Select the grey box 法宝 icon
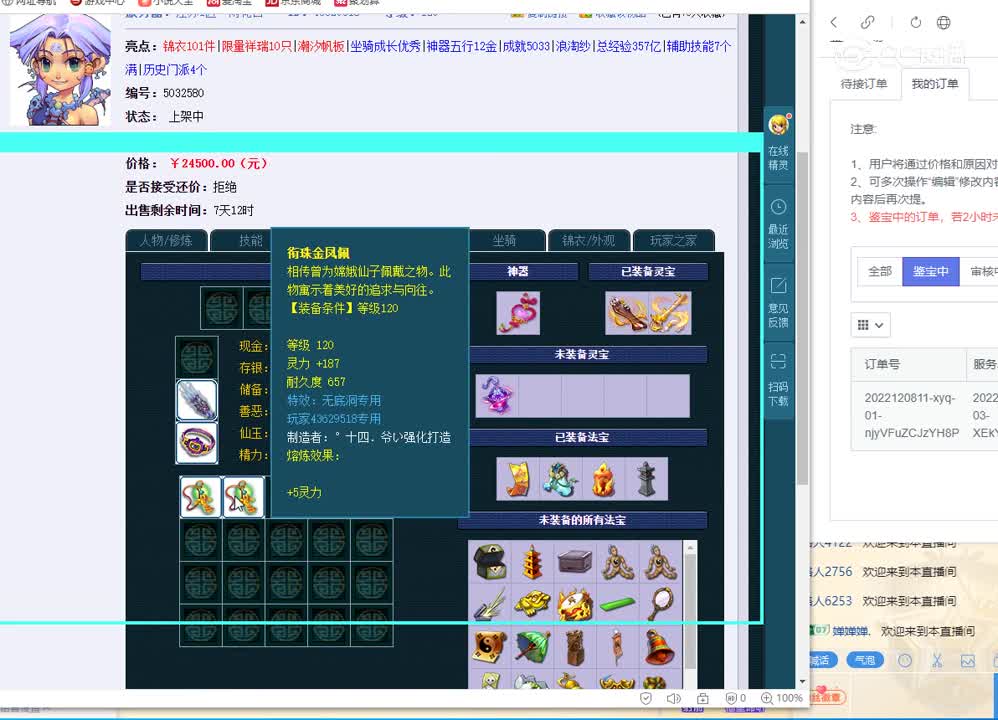This screenshot has width=998, height=720. click(x=575, y=562)
